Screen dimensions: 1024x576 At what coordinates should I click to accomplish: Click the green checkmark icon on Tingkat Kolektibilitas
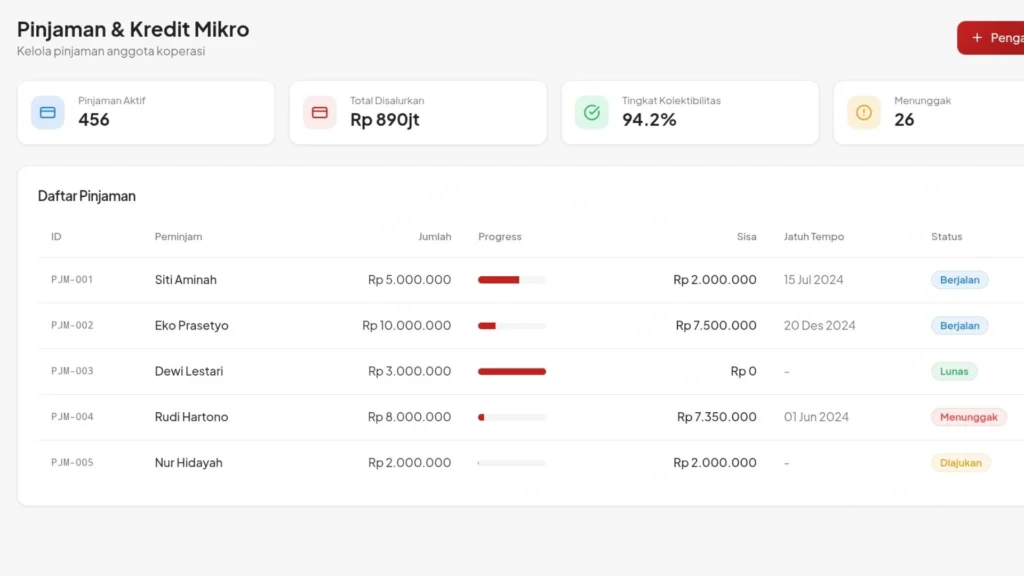591,112
